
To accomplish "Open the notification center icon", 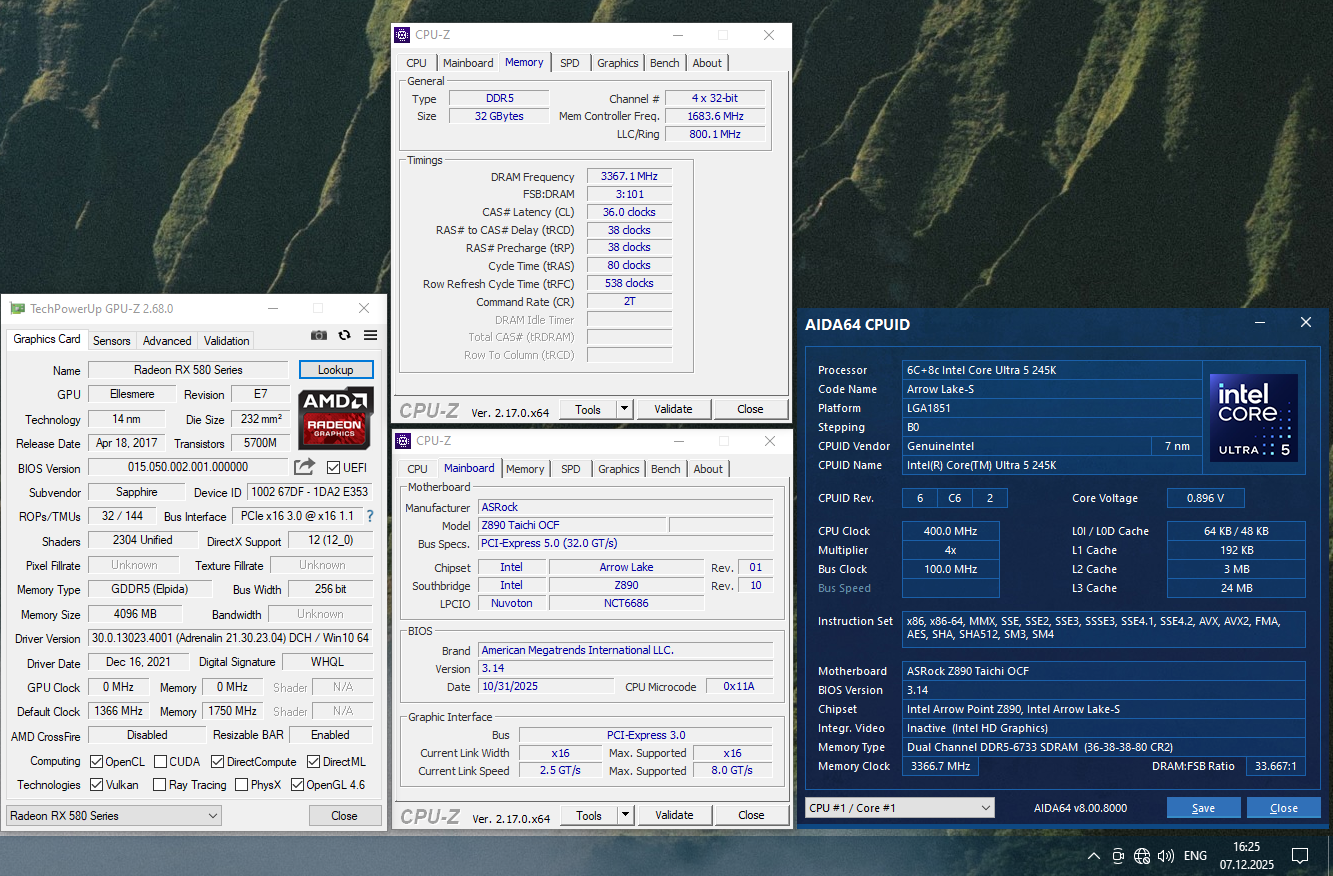I will (x=1300, y=856).
